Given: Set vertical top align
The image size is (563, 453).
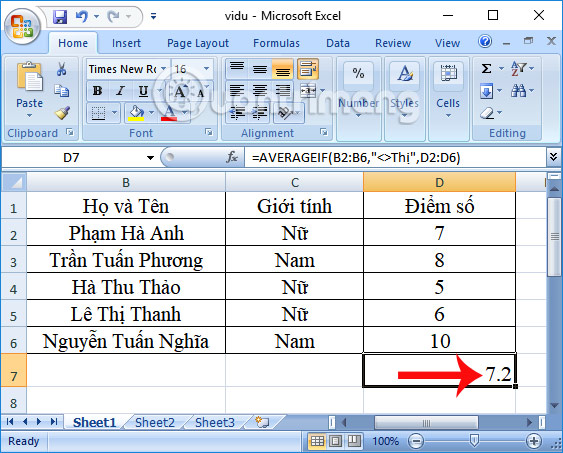Looking at the screenshot, I should click(x=237, y=68).
